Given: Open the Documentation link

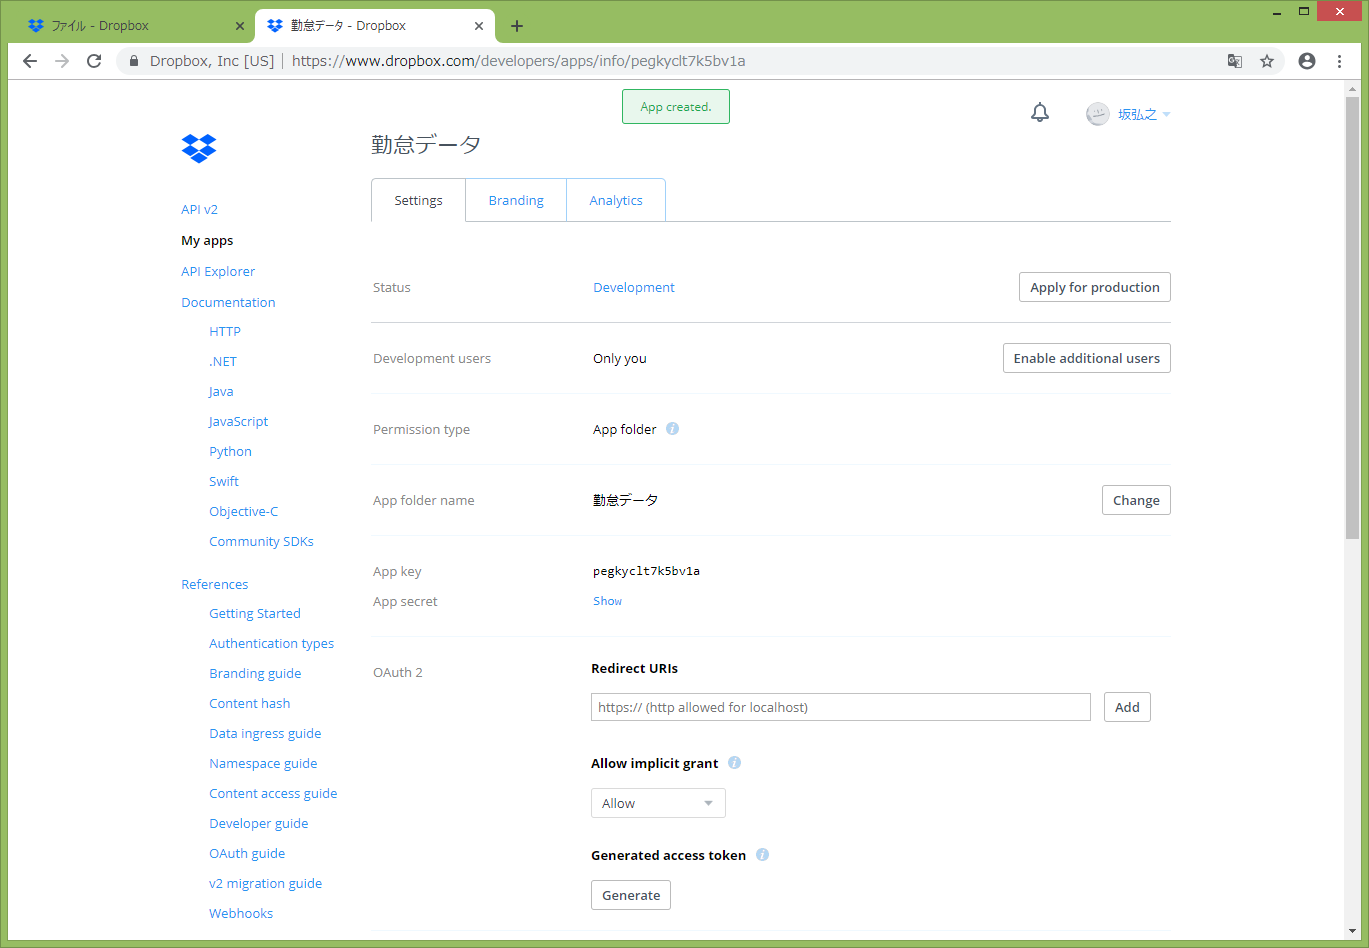Looking at the screenshot, I should [228, 302].
